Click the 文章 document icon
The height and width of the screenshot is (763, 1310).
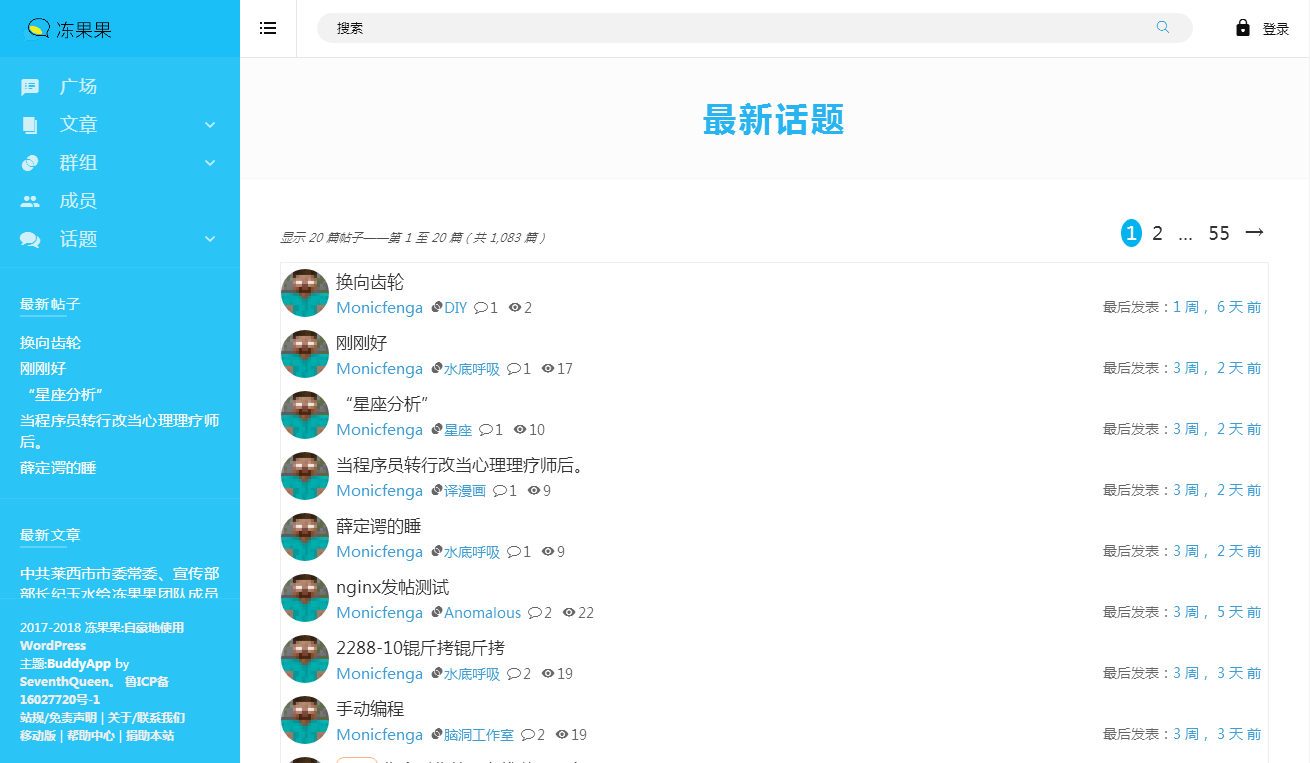point(30,125)
